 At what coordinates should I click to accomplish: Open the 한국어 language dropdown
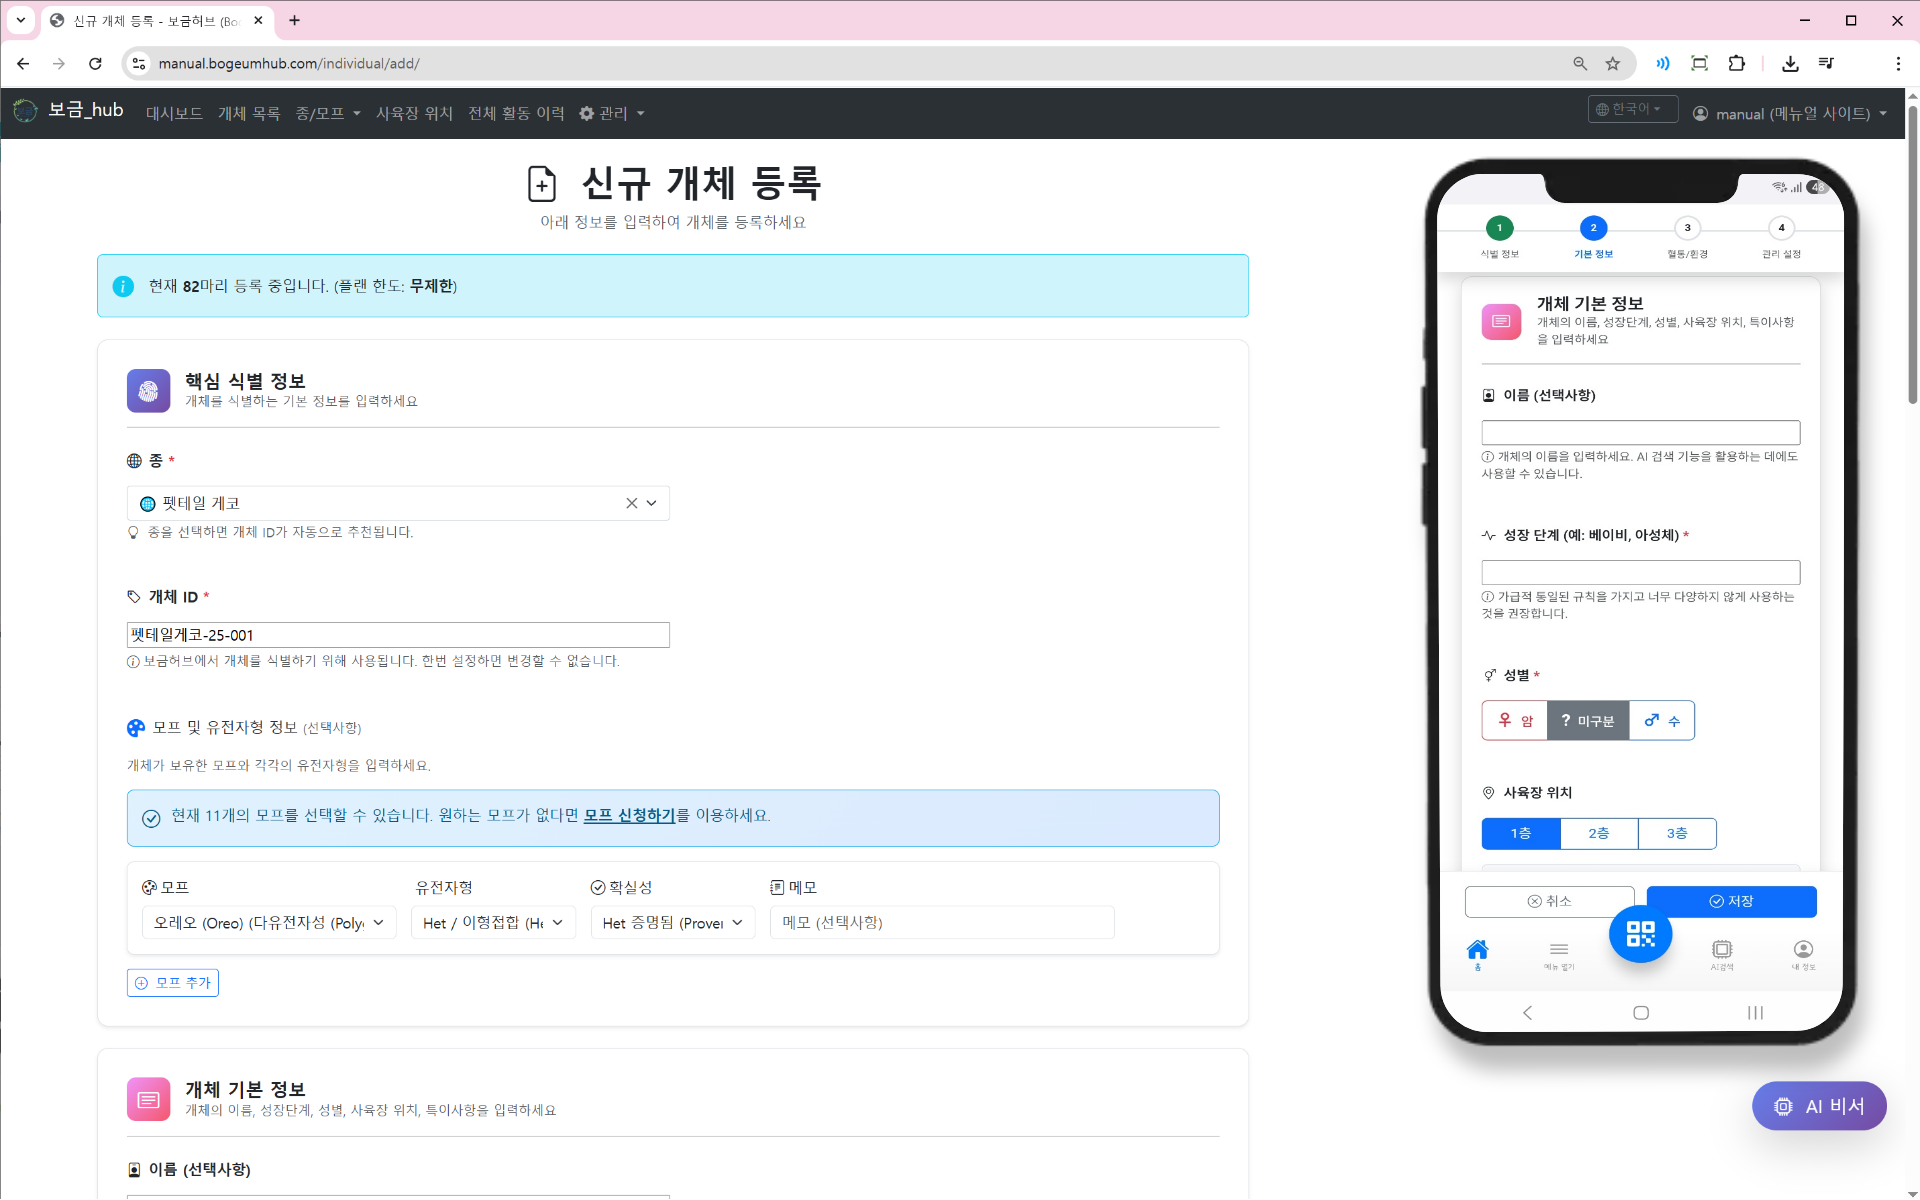pyautogui.click(x=1632, y=108)
